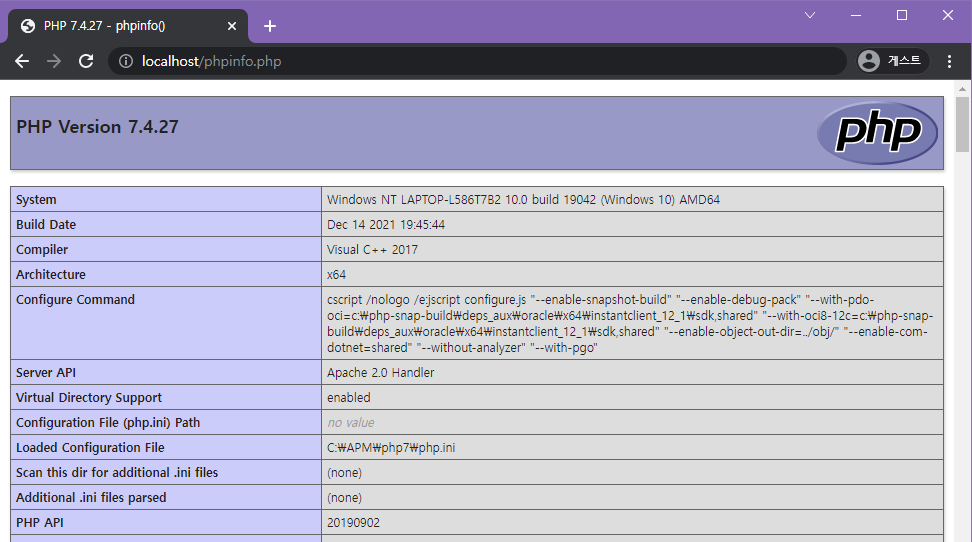
Task: Select the Windows NT LAPTOP-L586T7B2 system value
Action: click(x=523, y=200)
